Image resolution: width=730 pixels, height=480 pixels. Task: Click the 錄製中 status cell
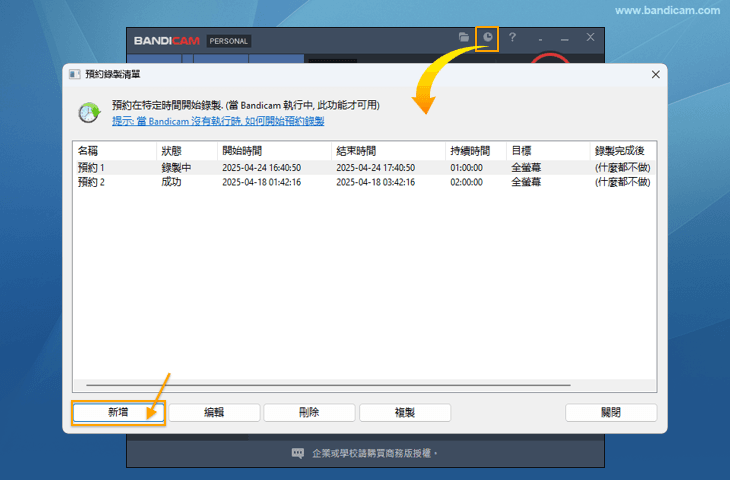176,168
